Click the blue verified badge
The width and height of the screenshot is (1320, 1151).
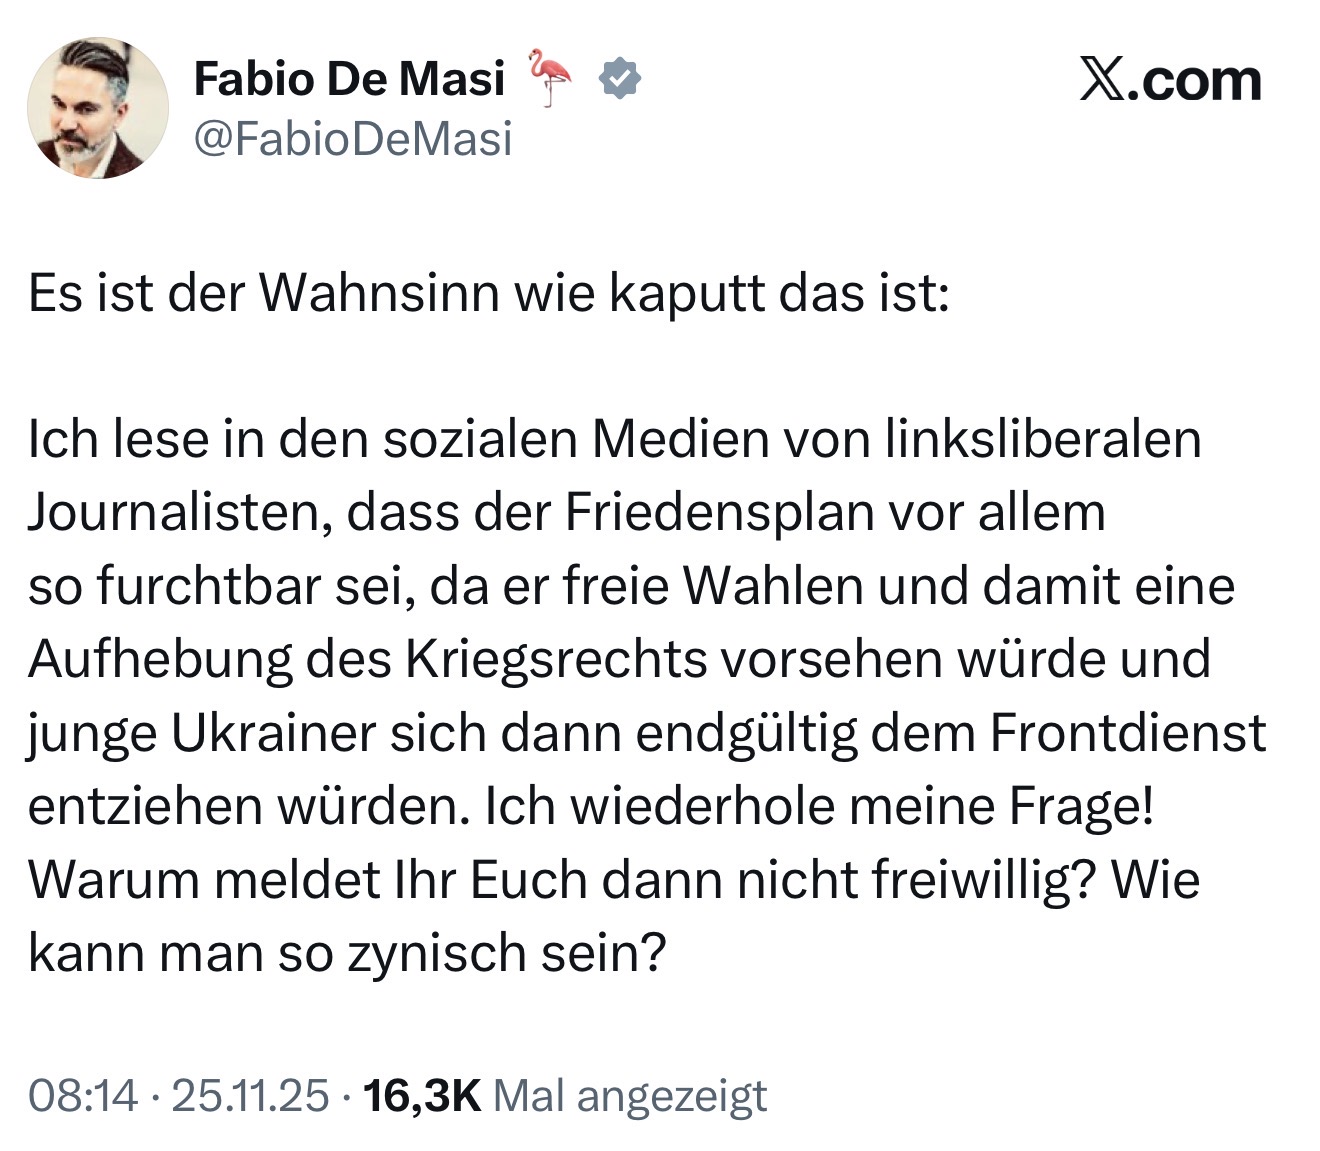[620, 79]
